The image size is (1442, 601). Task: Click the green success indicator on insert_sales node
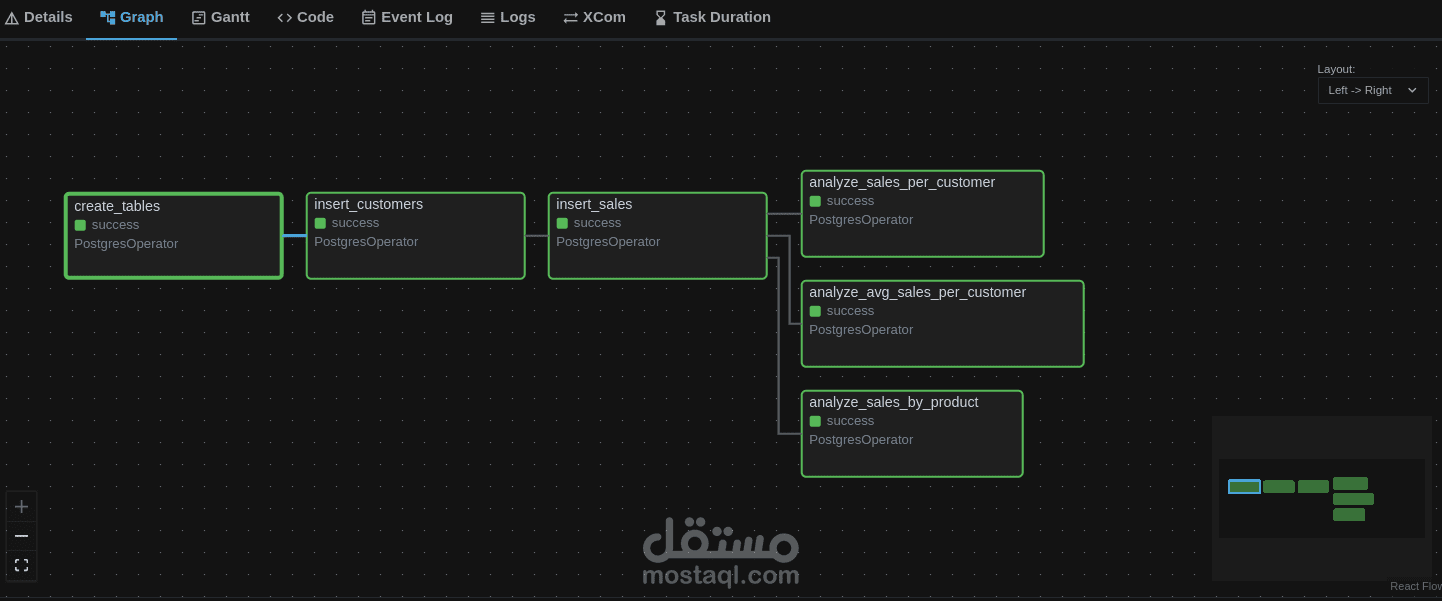[x=562, y=223]
